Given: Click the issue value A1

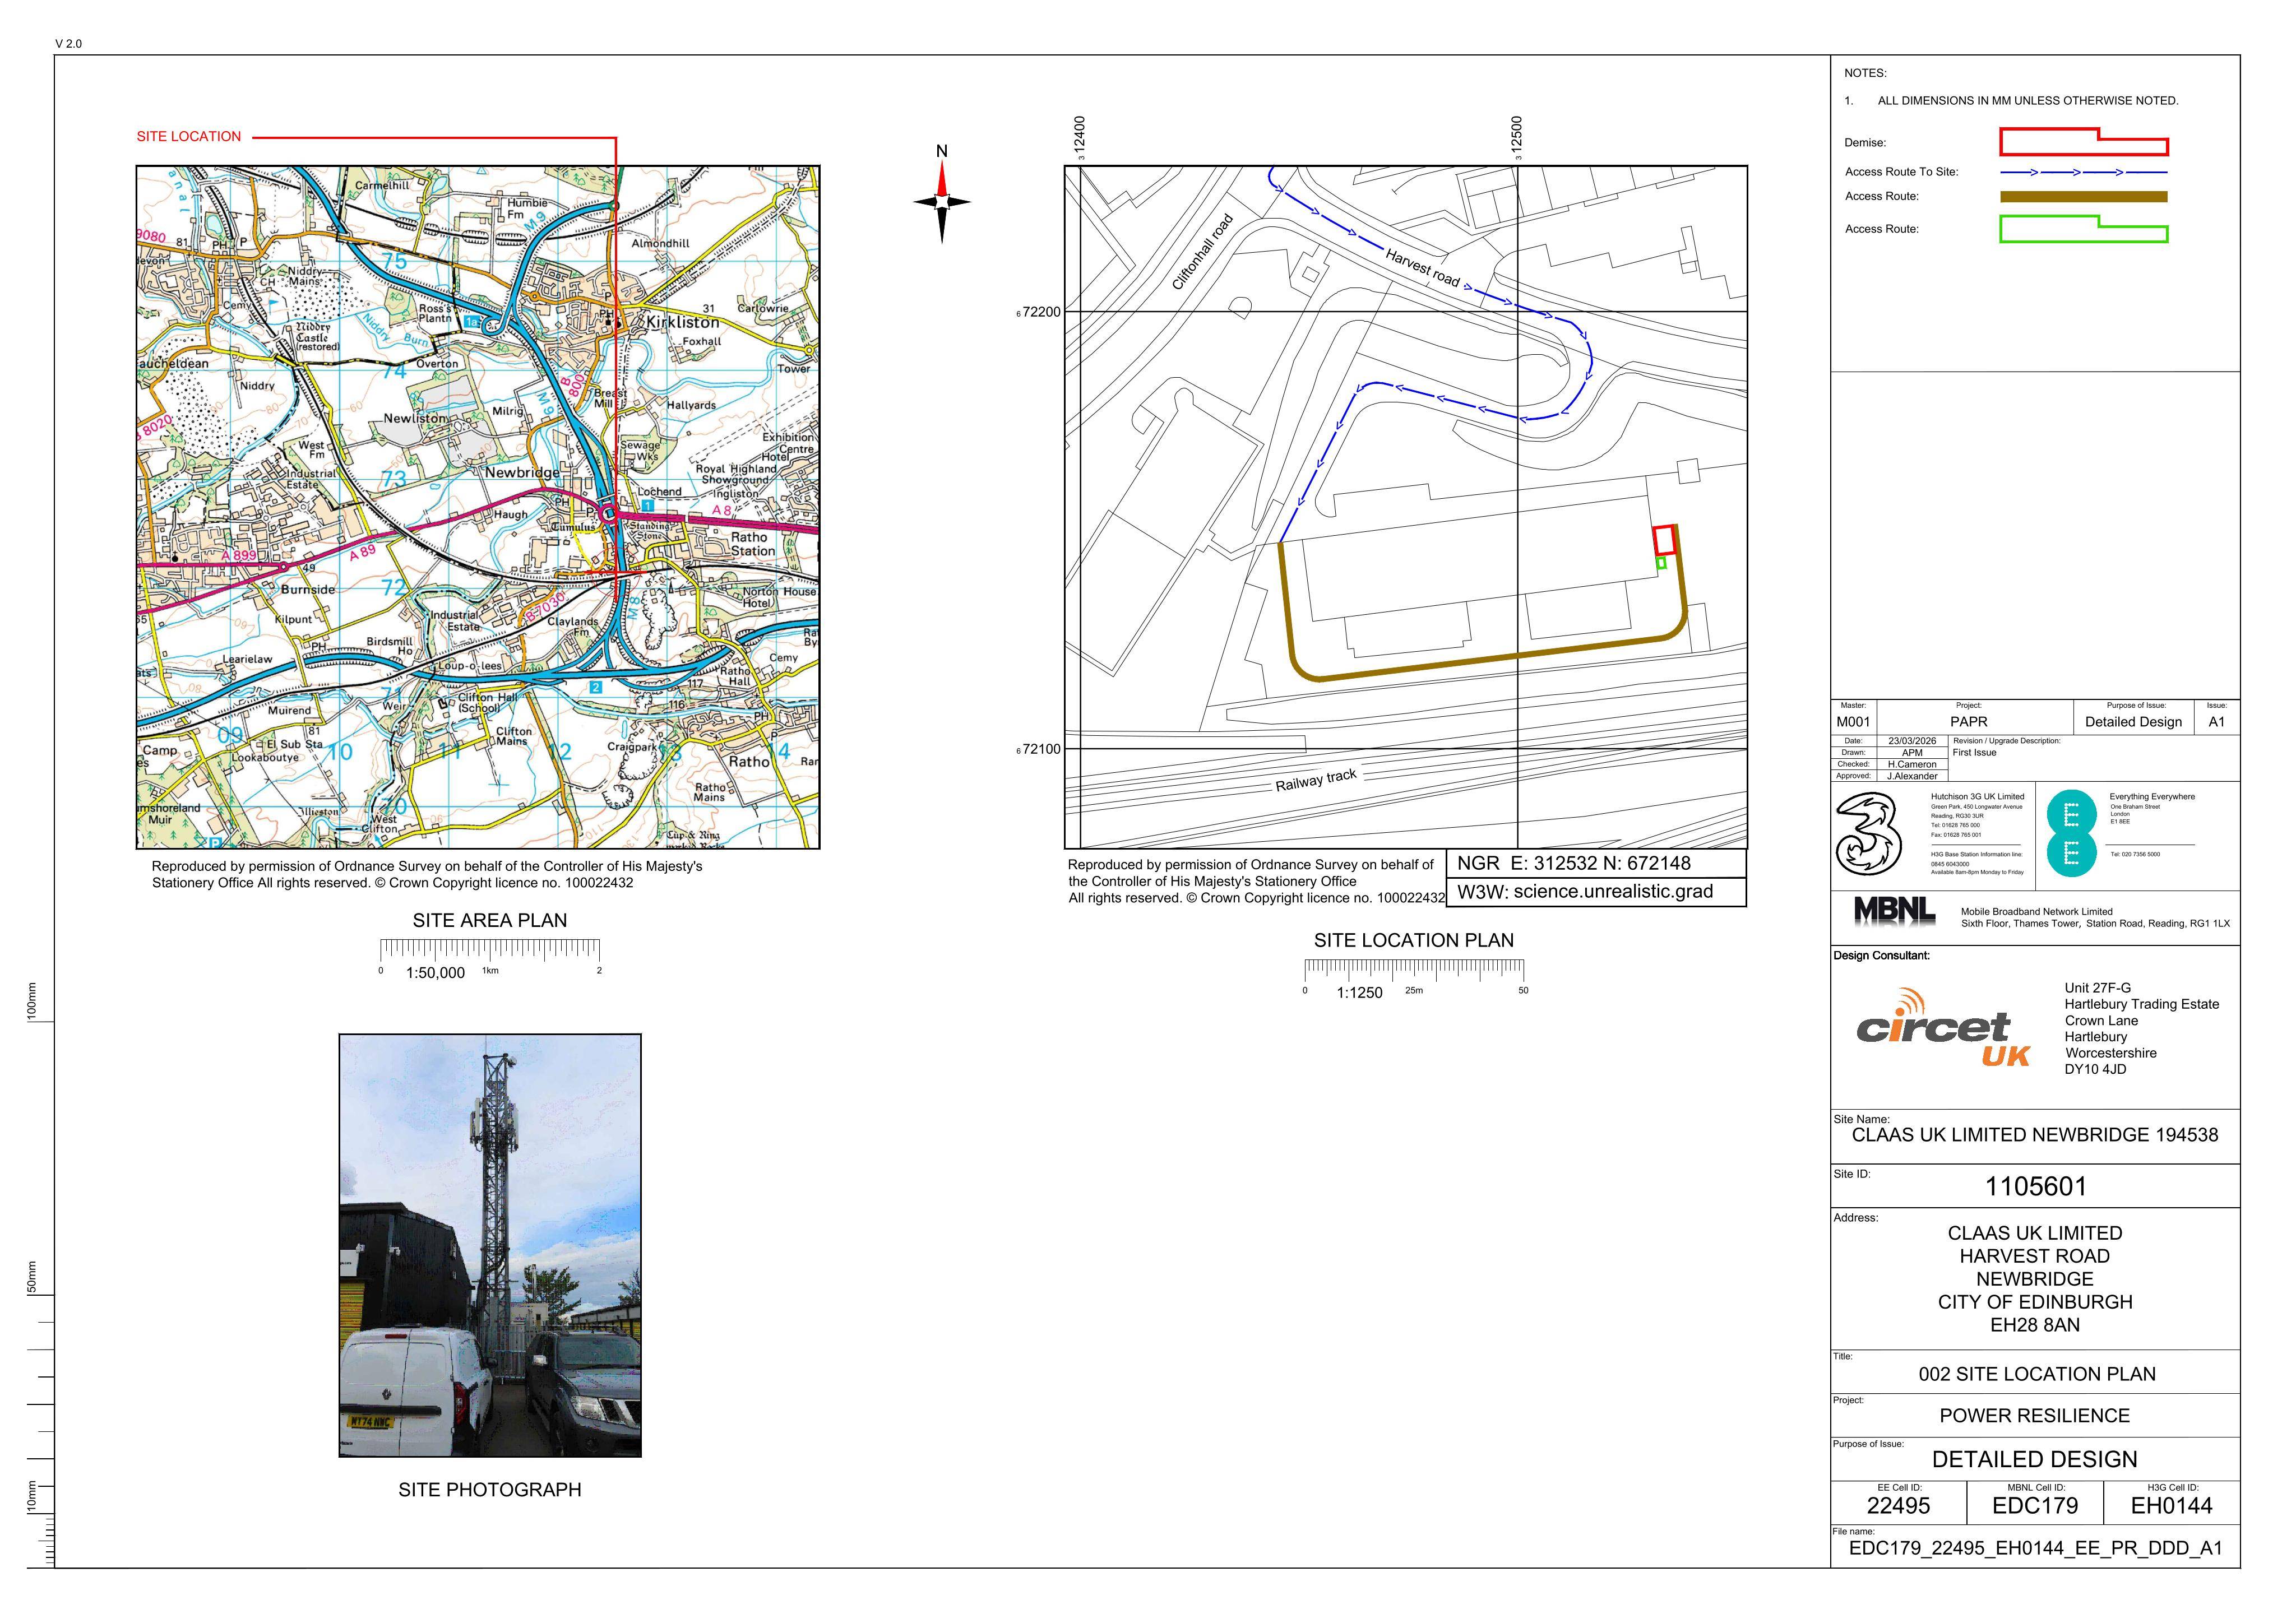Looking at the screenshot, I should pyautogui.click(x=2217, y=722).
